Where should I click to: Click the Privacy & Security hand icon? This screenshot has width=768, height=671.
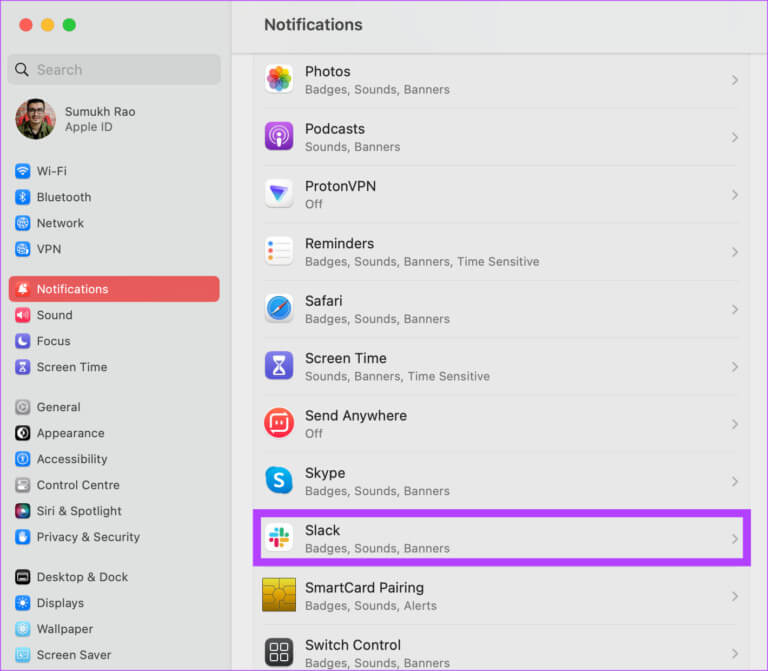point(23,537)
